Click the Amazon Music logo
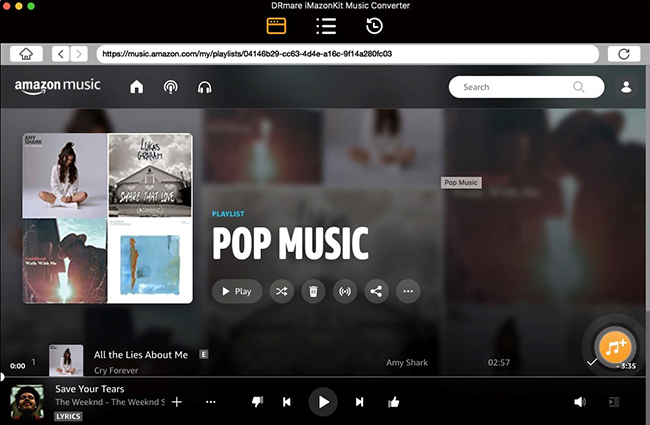The width and height of the screenshot is (650, 425). 58,86
